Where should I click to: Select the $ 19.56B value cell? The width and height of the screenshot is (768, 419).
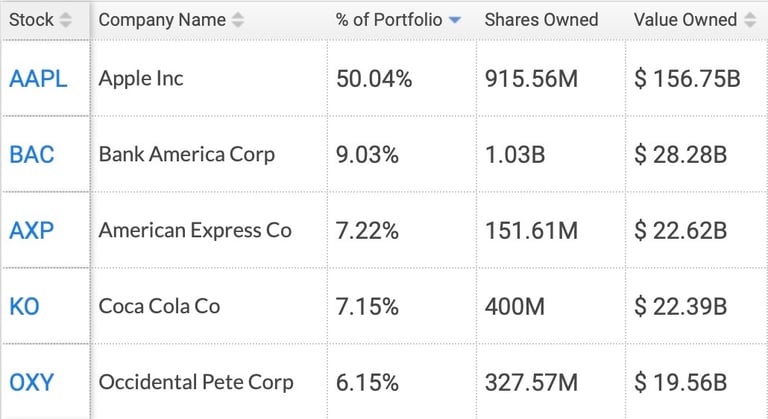click(680, 382)
